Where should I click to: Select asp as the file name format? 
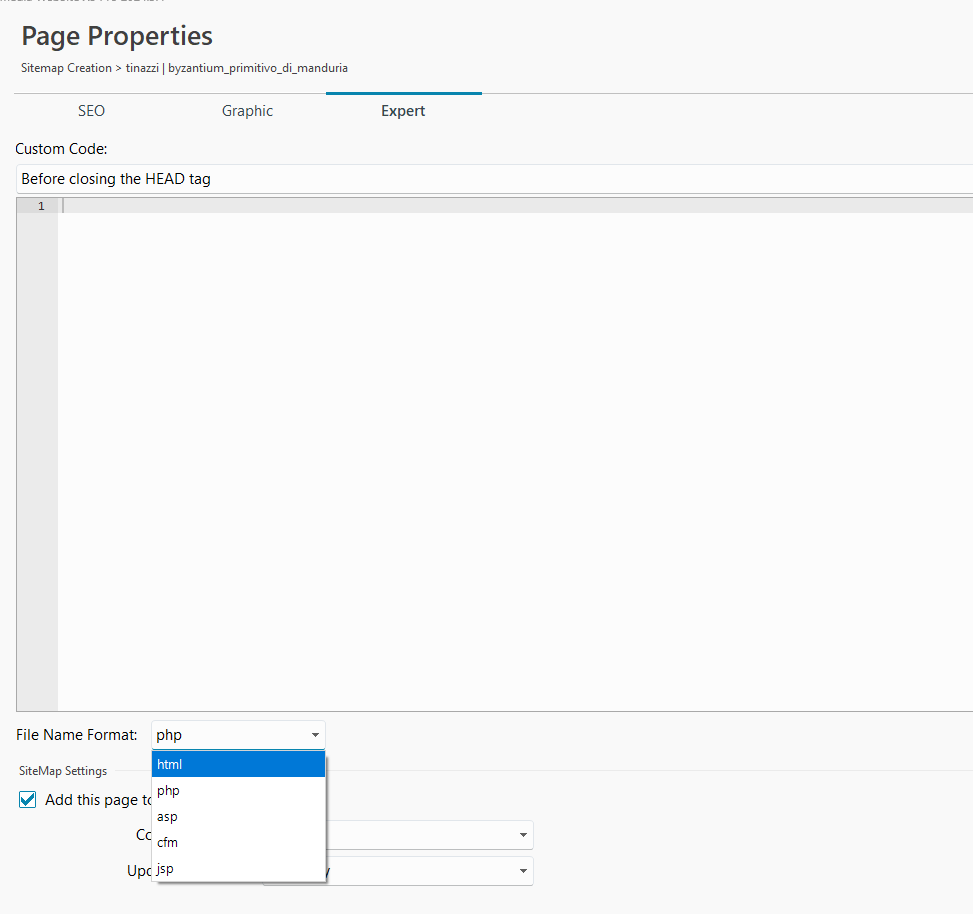point(238,817)
